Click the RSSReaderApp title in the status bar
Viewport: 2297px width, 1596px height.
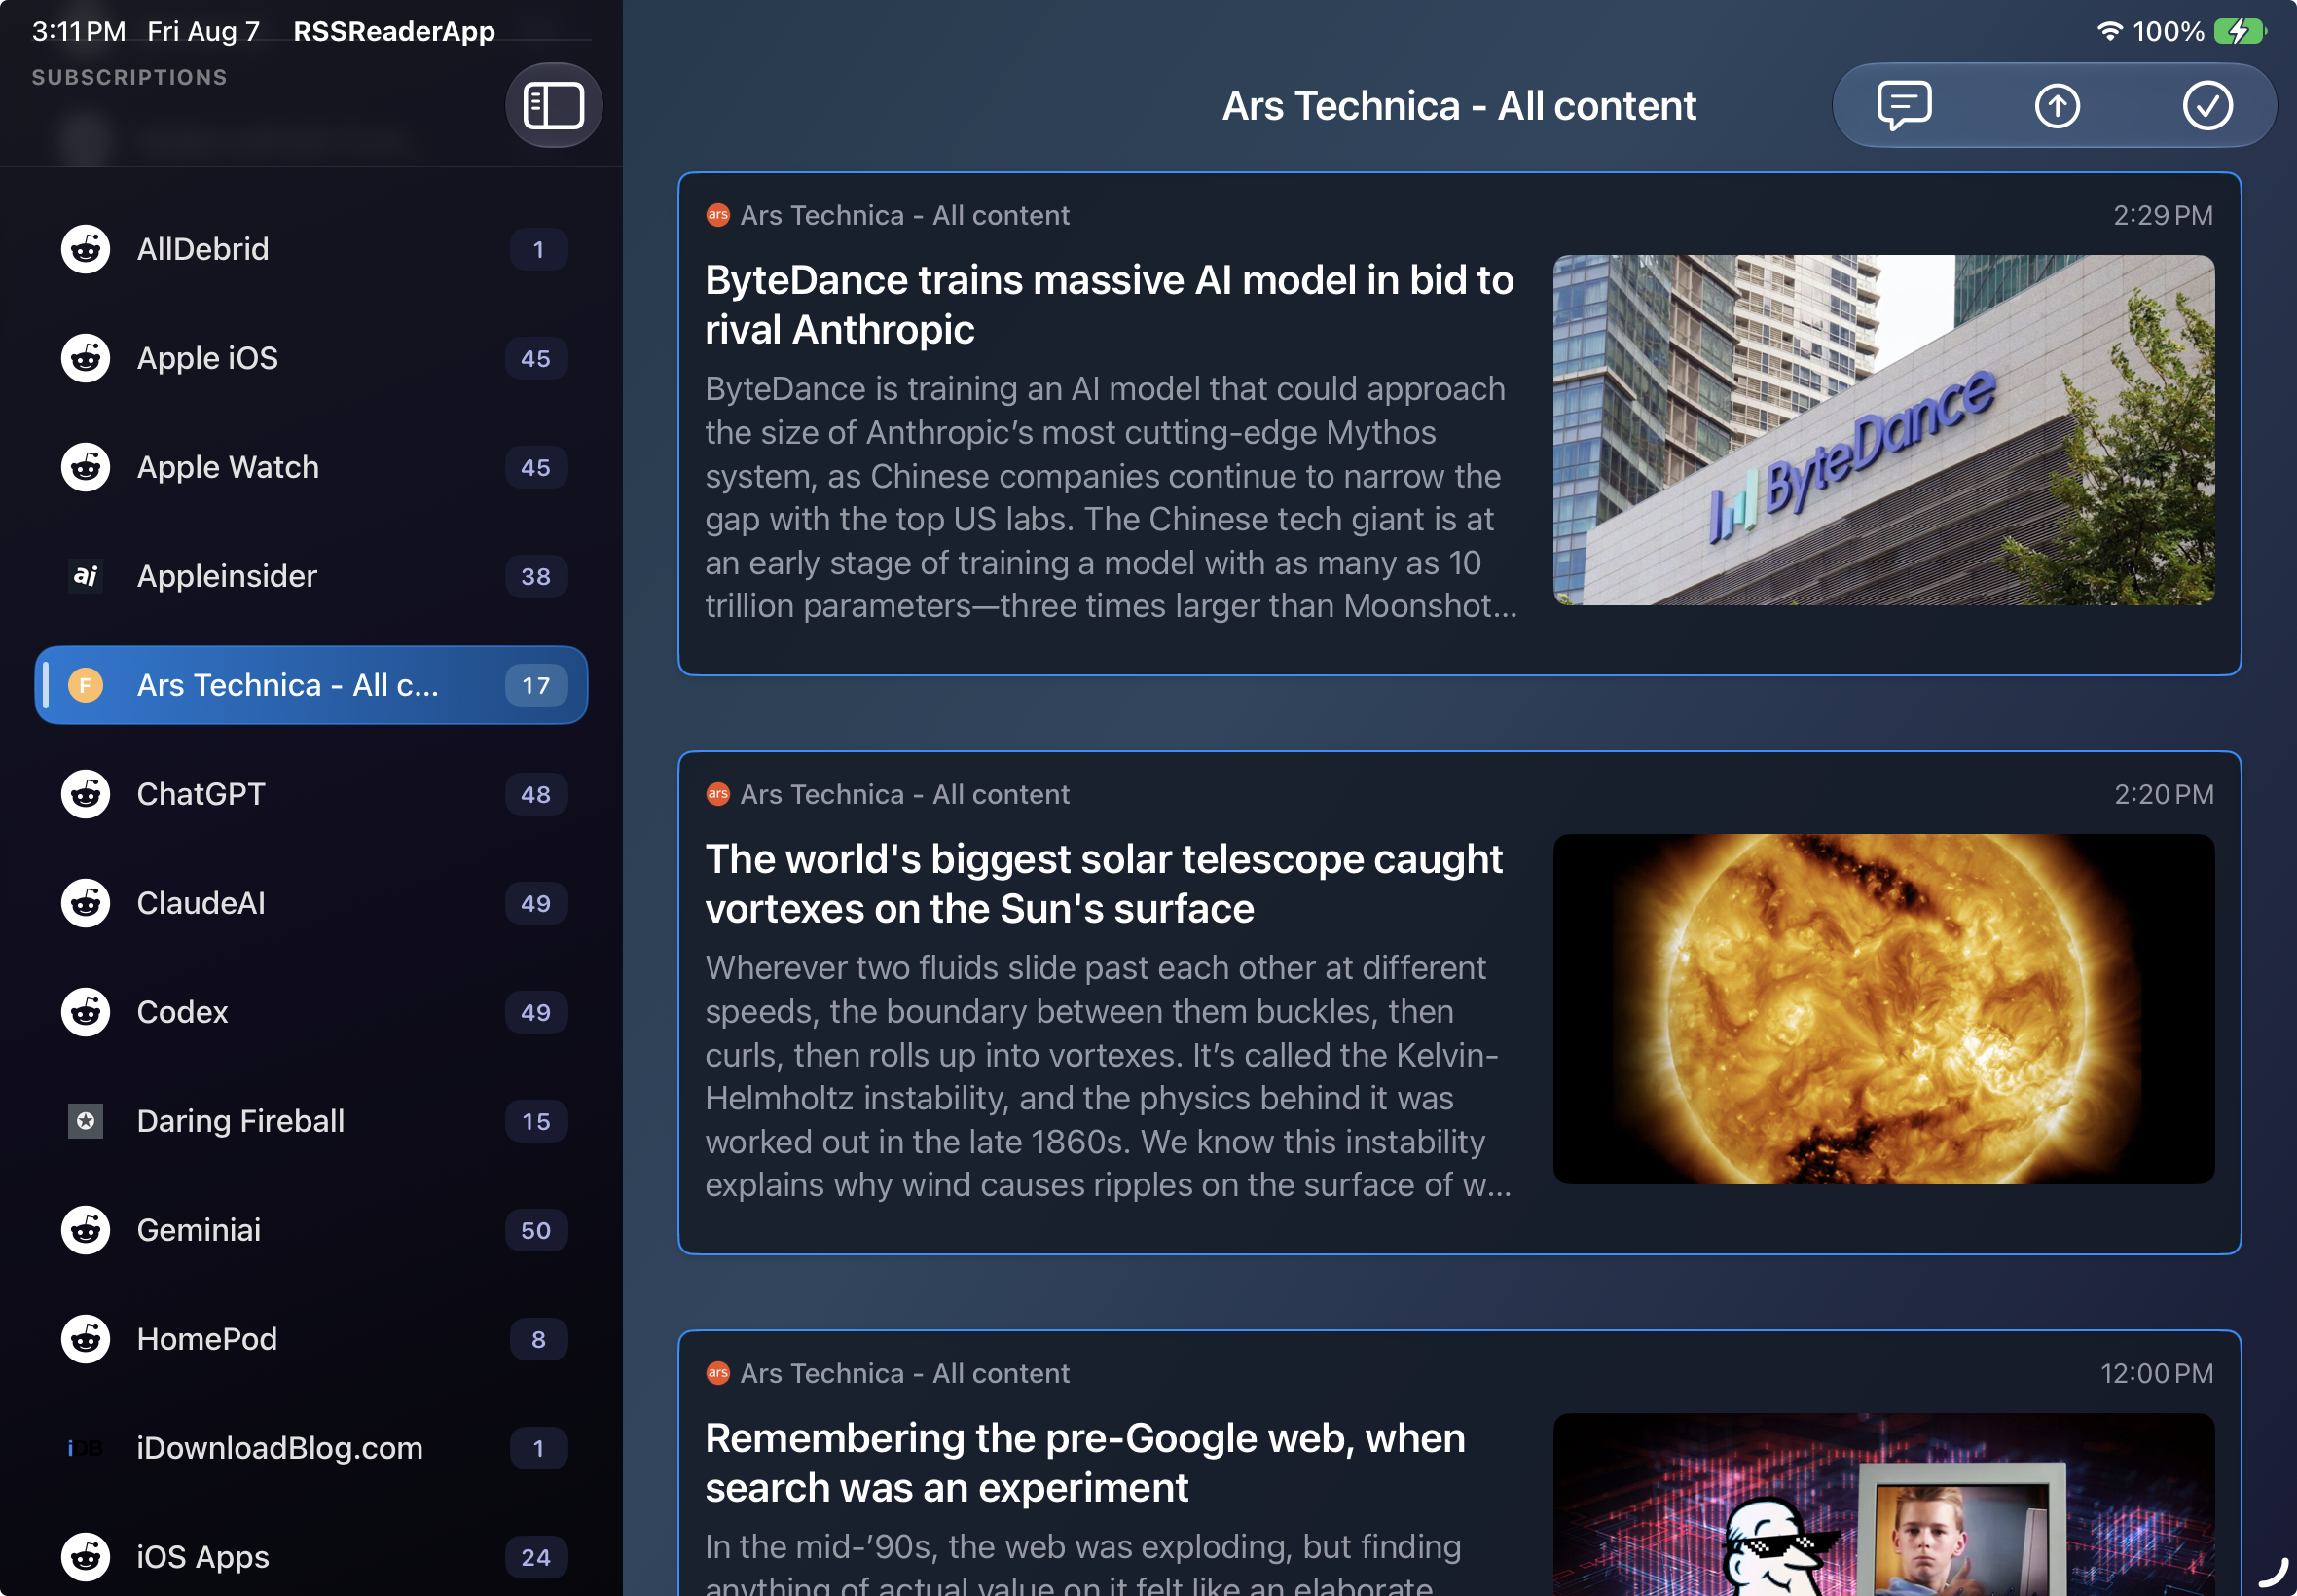click(x=394, y=31)
